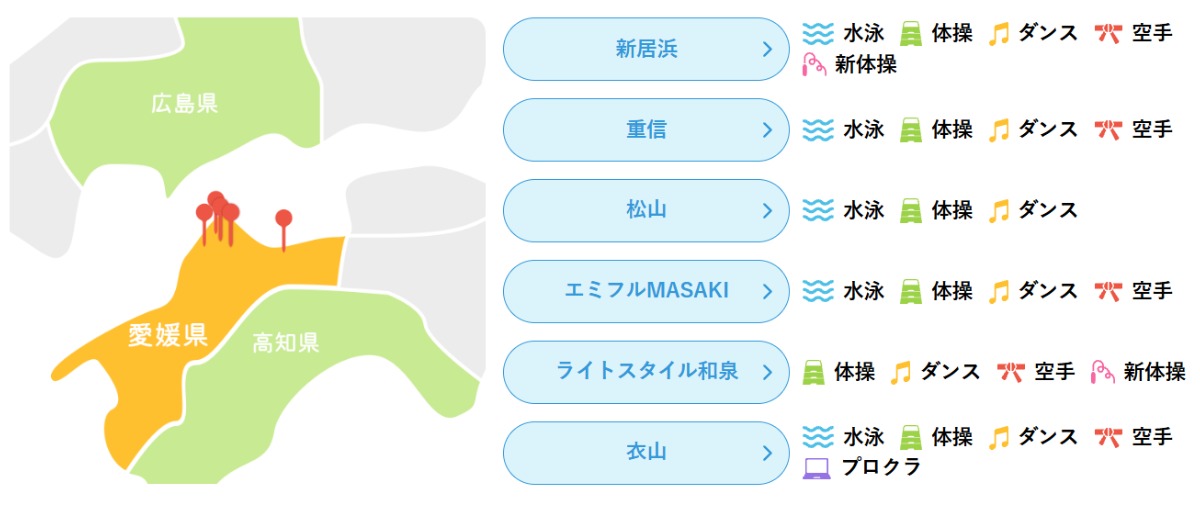Open the 重信 location button
The height and width of the screenshot is (511, 1200).
646,130
